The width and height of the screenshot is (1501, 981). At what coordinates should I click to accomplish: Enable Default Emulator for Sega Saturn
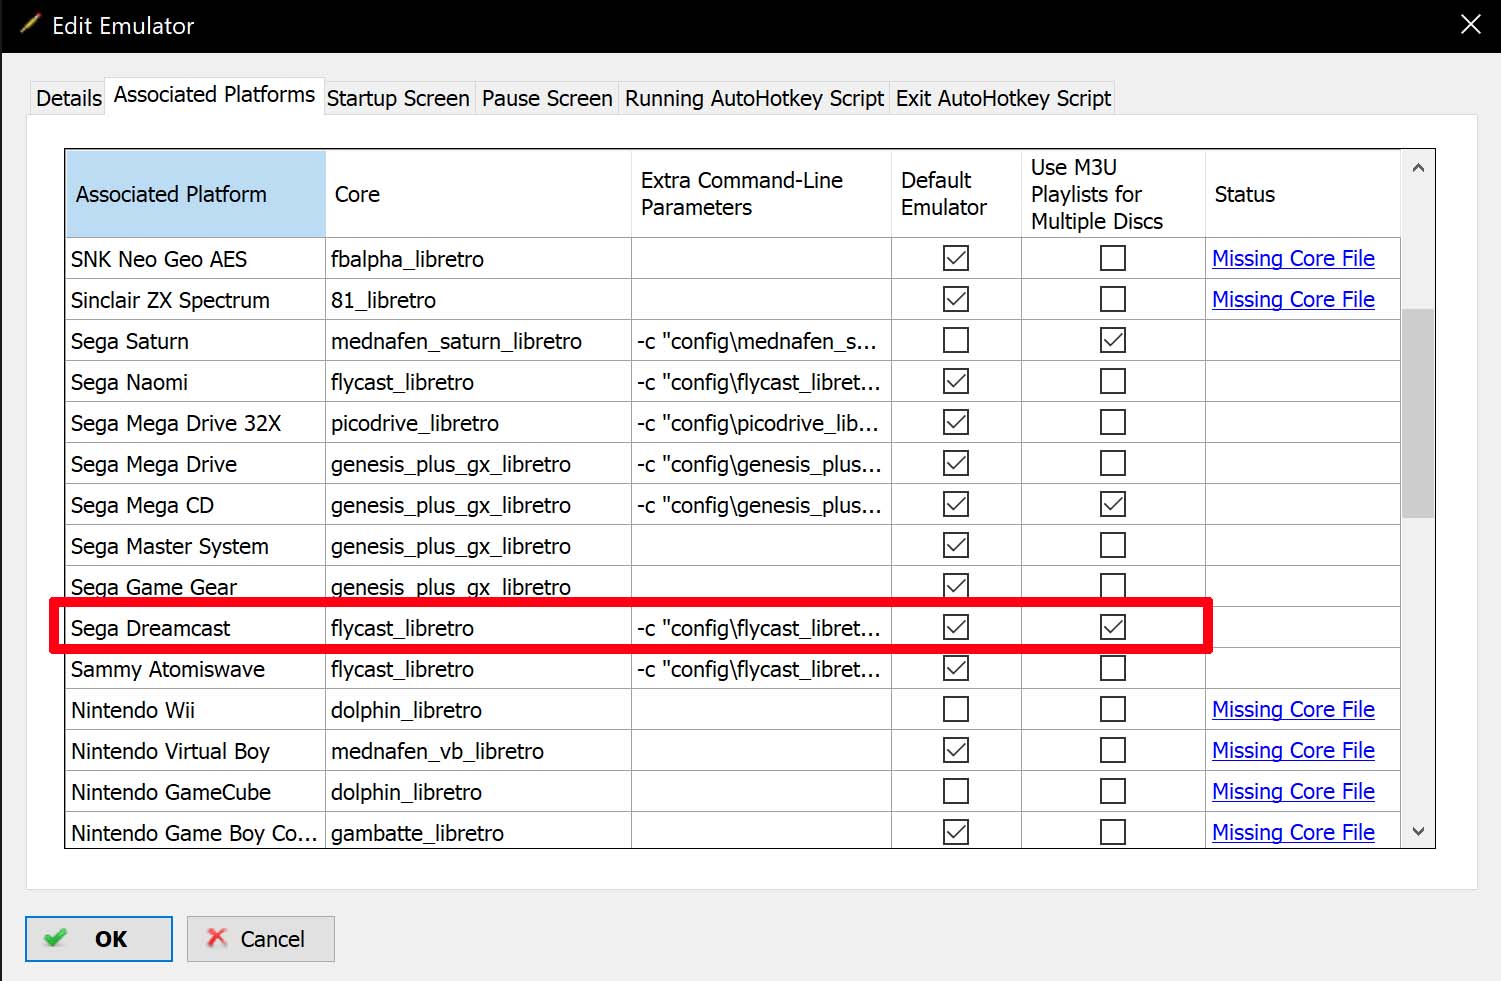tap(956, 340)
